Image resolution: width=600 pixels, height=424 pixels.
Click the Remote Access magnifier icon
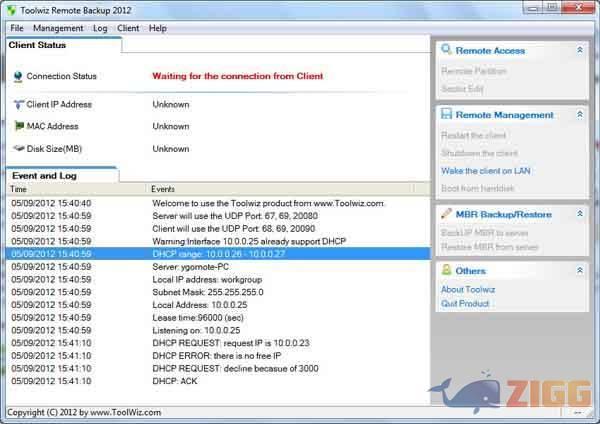446,49
